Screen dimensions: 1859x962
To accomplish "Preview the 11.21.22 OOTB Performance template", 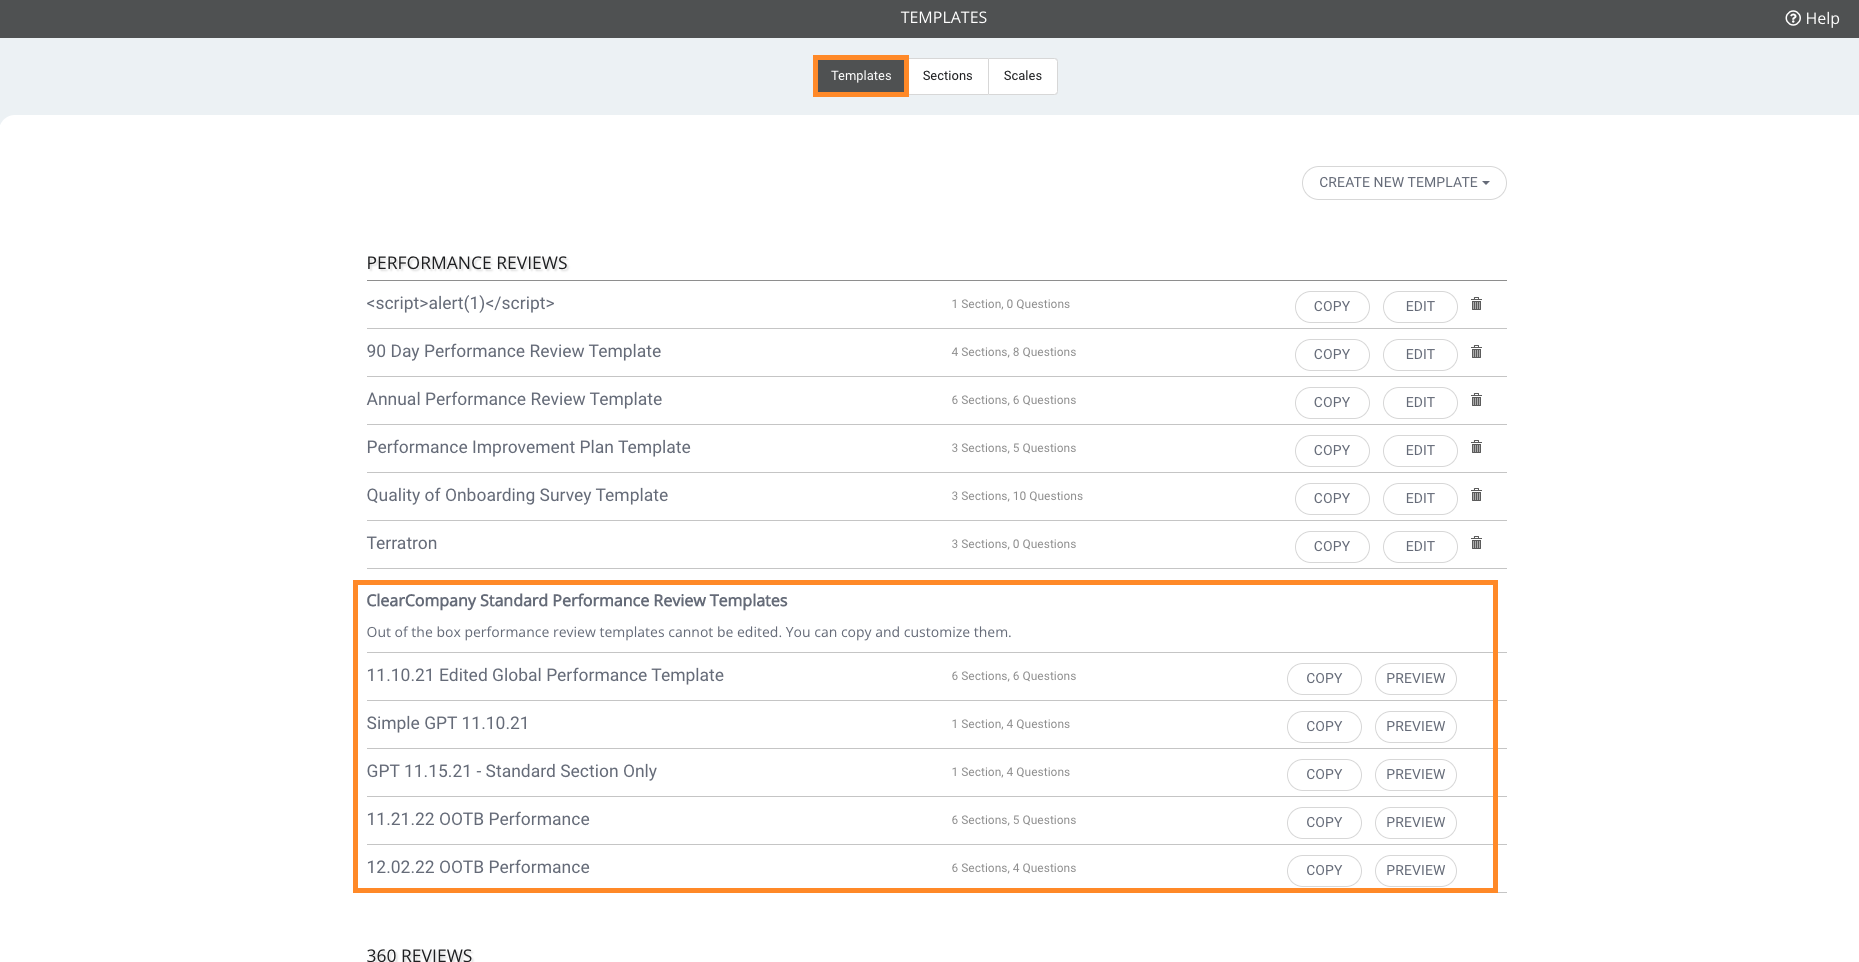I will (x=1416, y=823).
